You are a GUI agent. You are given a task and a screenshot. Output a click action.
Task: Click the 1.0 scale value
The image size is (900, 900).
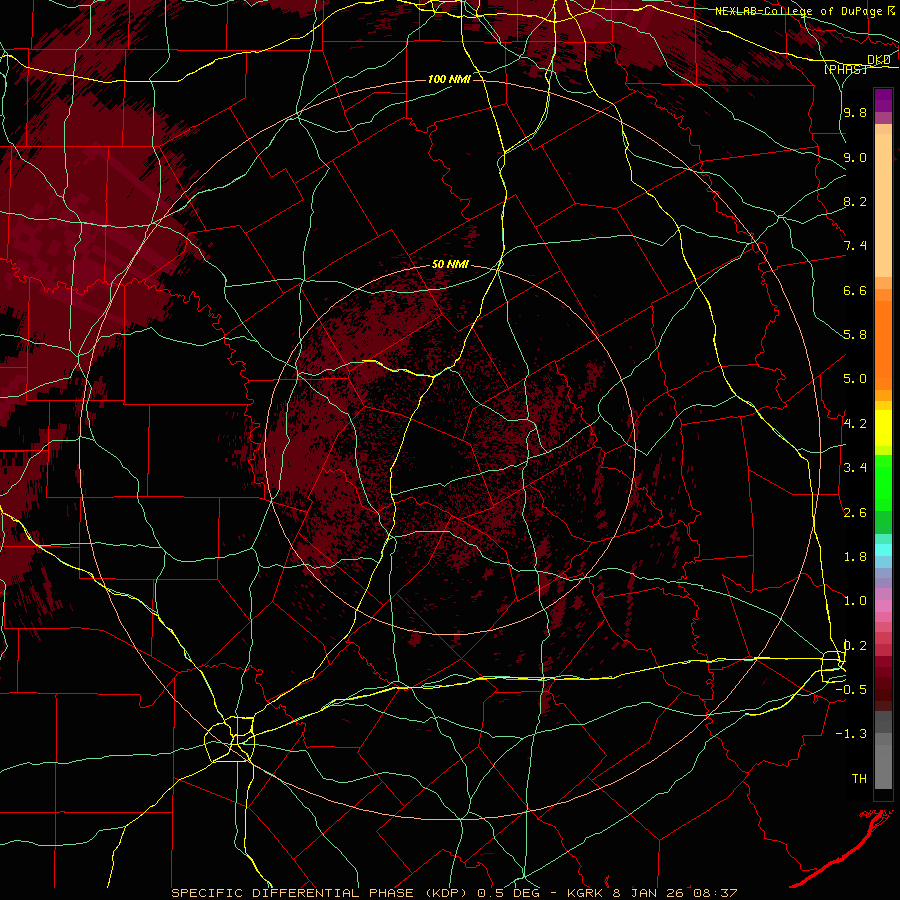[x=855, y=601]
